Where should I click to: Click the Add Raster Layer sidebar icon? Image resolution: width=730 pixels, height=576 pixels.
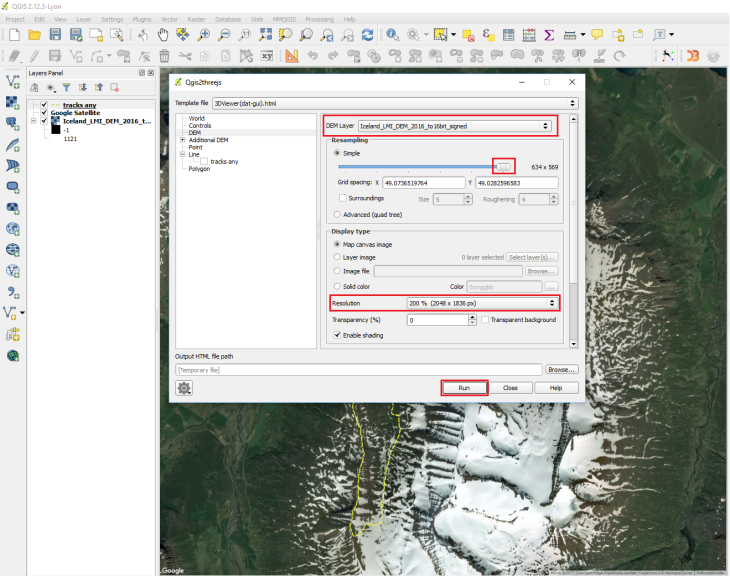tap(13, 102)
